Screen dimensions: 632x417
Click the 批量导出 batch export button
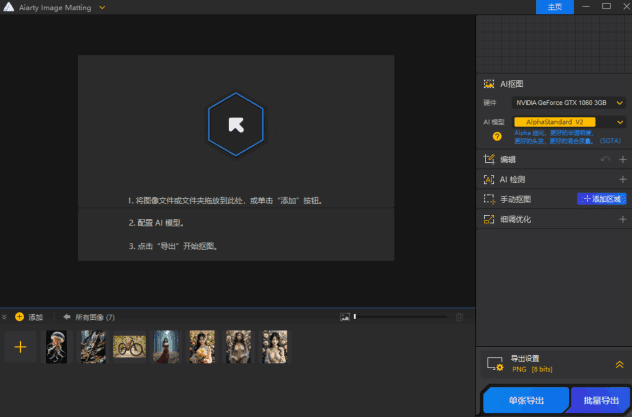point(600,401)
